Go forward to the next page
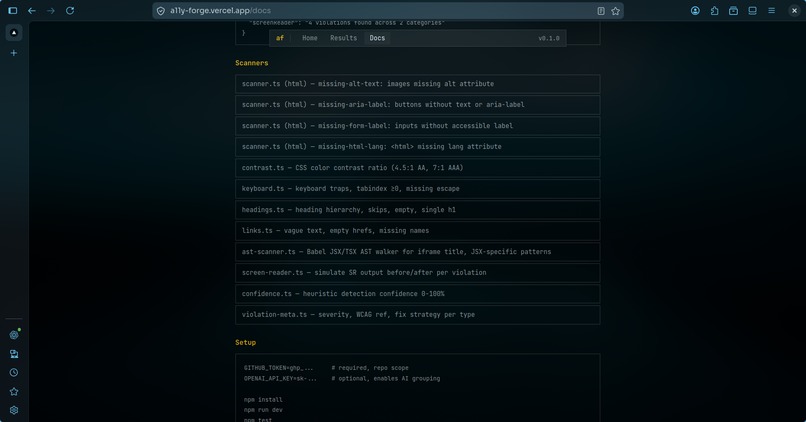The width and height of the screenshot is (806, 422). point(51,10)
